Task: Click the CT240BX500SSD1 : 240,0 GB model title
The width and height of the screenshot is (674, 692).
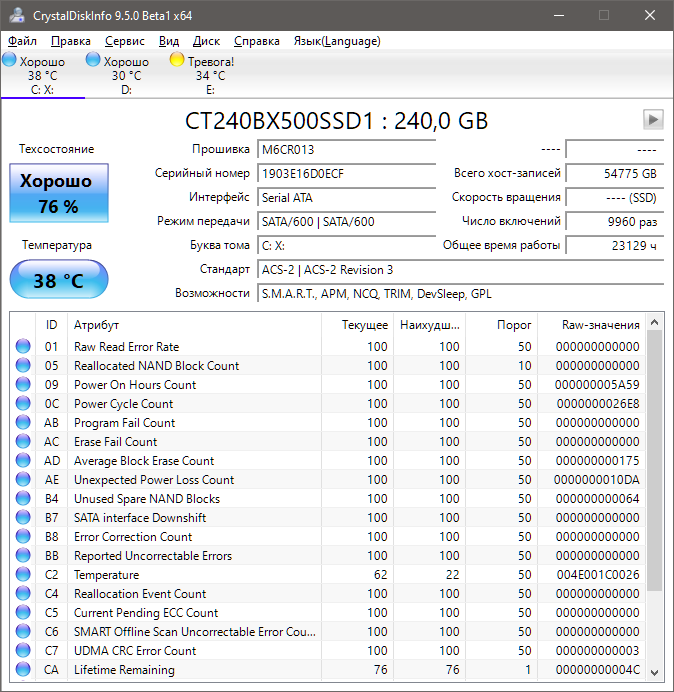Action: (x=336, y=121)
